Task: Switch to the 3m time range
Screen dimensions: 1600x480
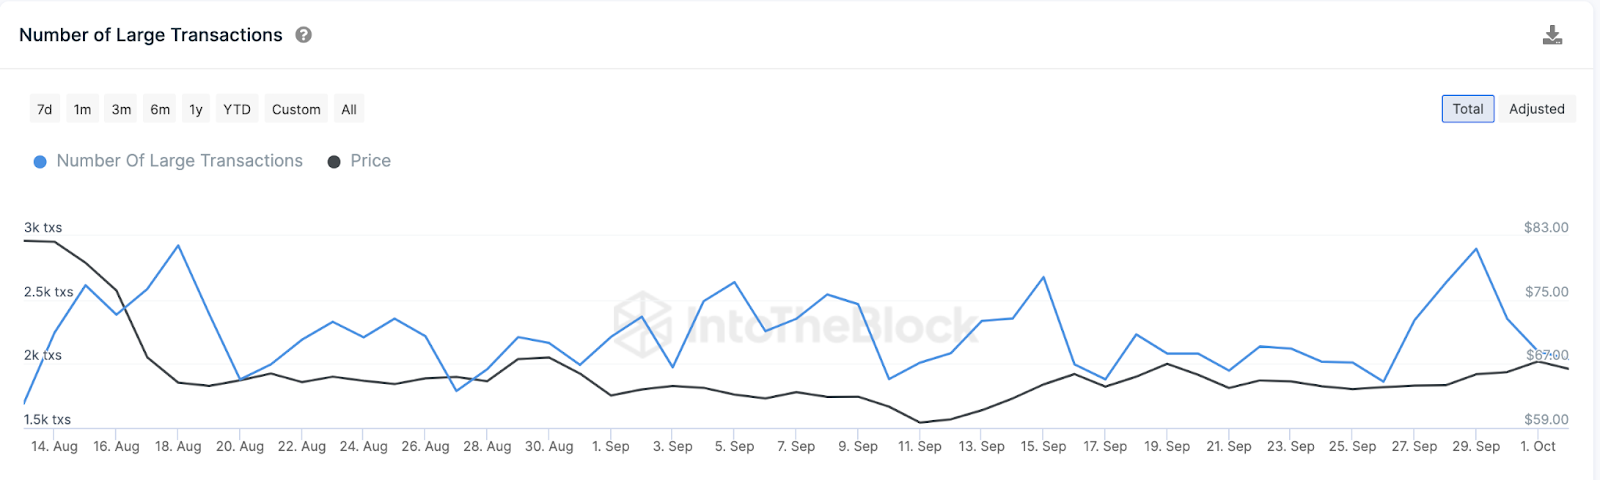Action: [x=121, y=109]
